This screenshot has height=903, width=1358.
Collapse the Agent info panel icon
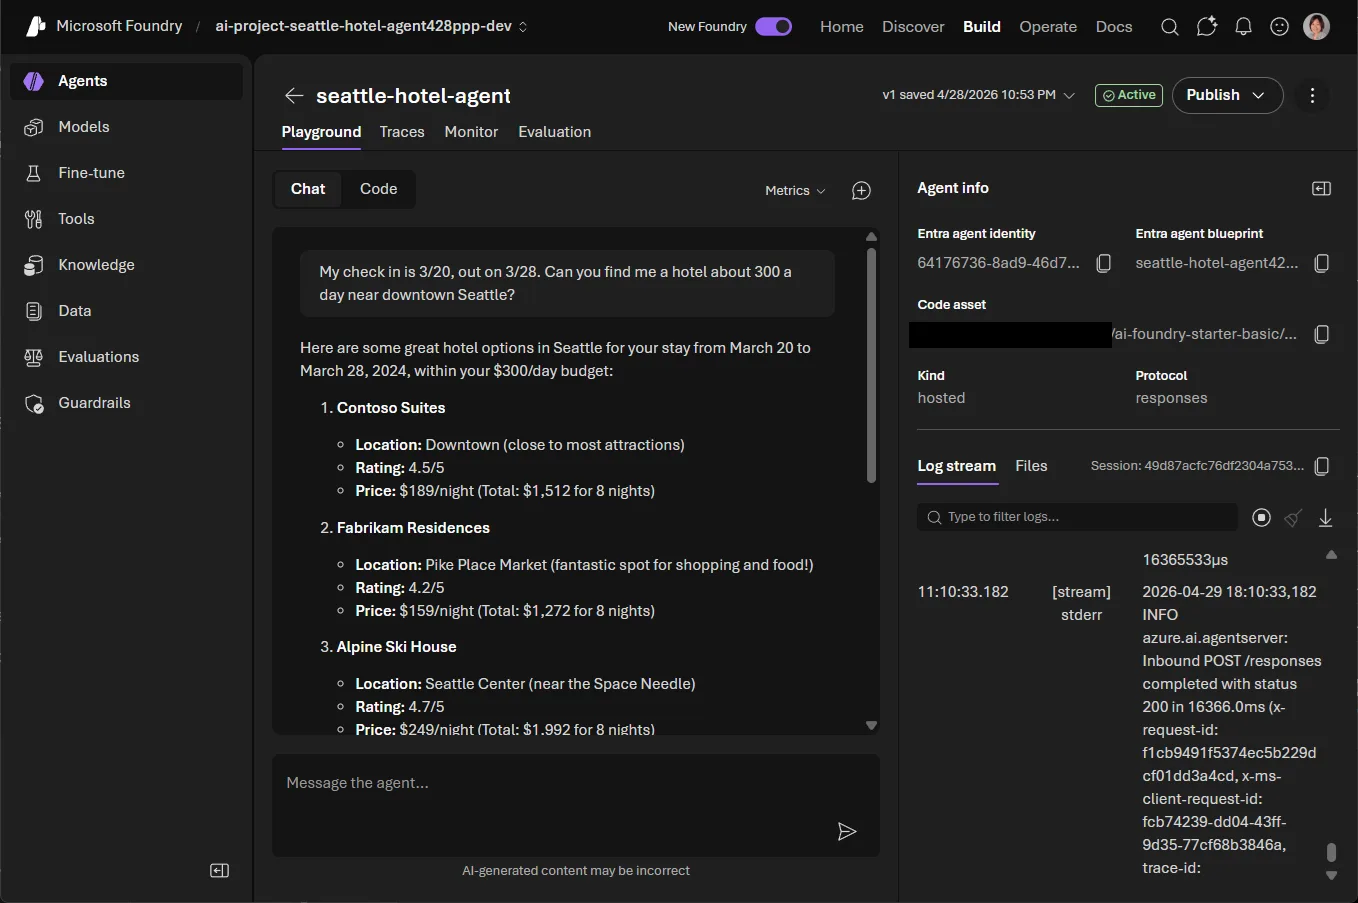1321,188
